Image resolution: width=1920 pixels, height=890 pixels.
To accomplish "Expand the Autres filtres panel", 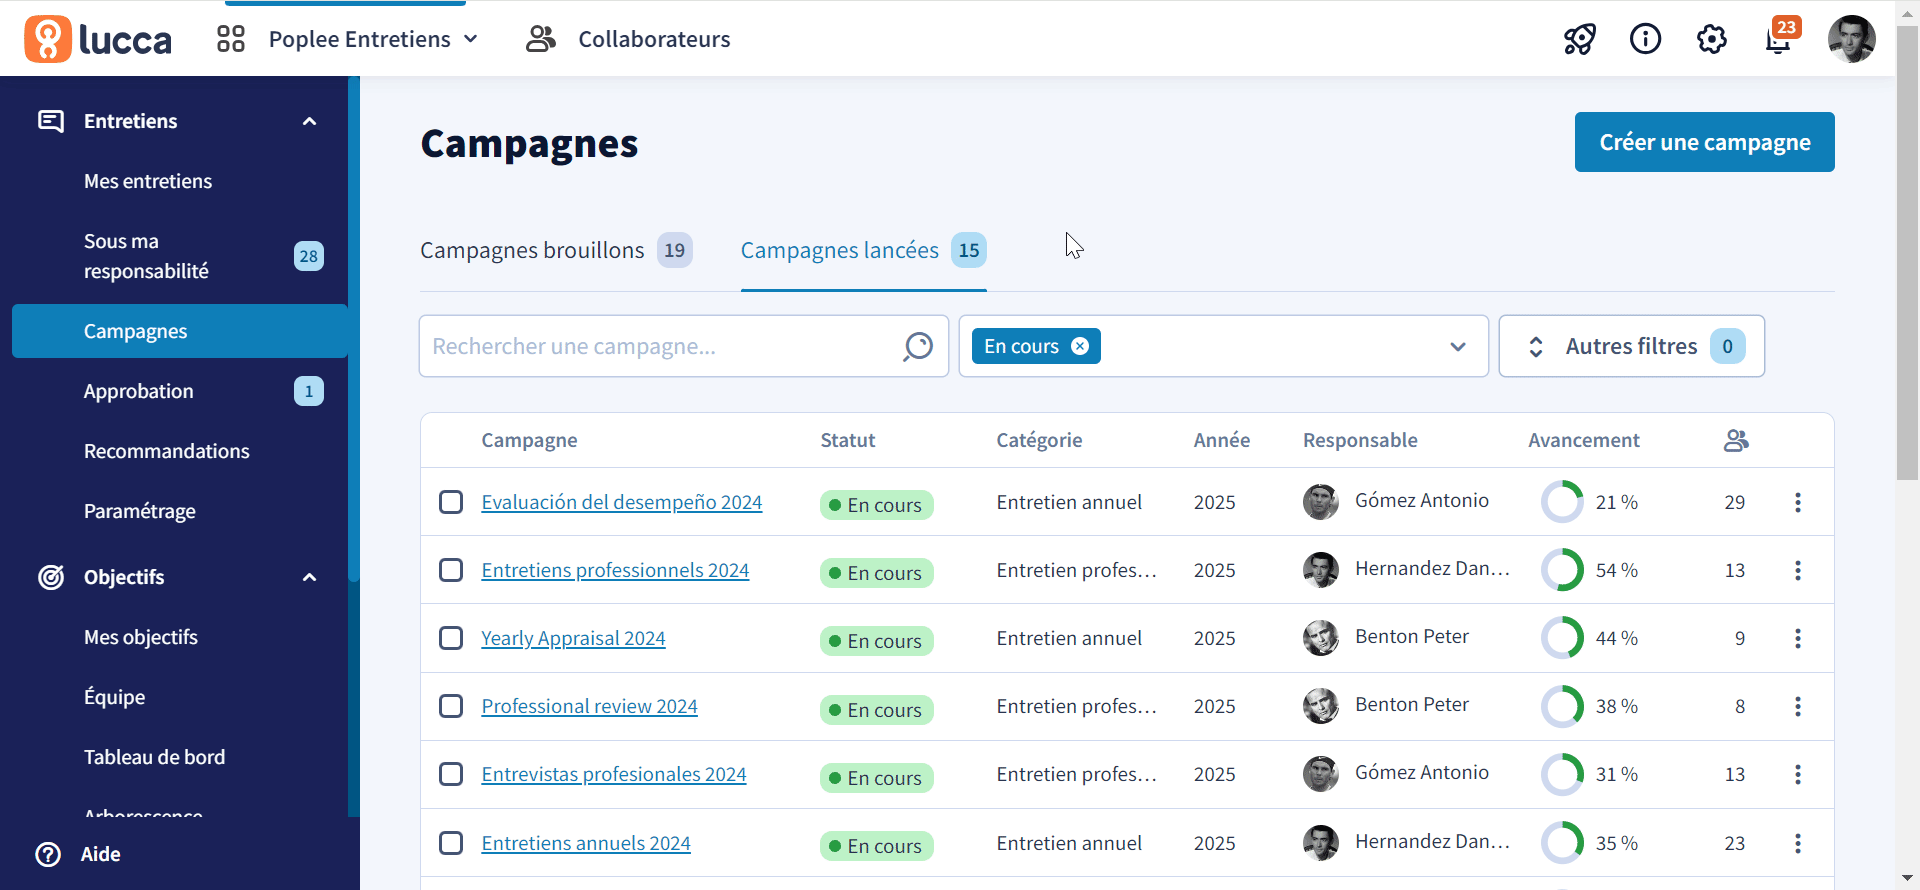I will coord(1632,346).
